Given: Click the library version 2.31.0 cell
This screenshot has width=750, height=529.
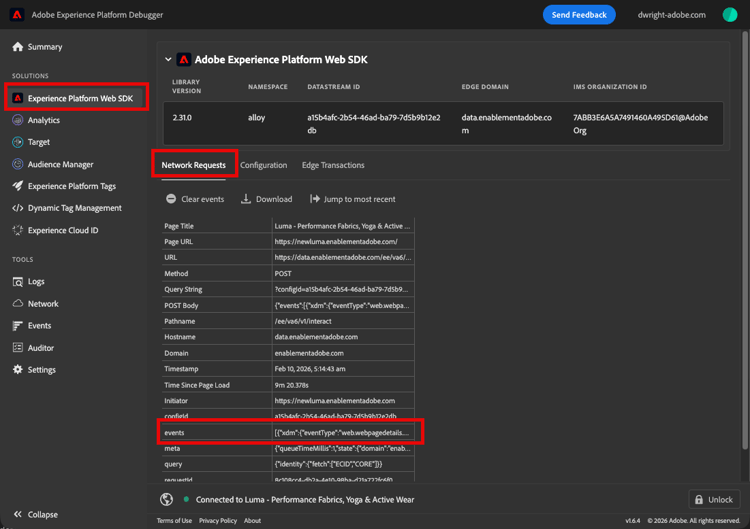Looking at the screenshot, I should 182,118.
